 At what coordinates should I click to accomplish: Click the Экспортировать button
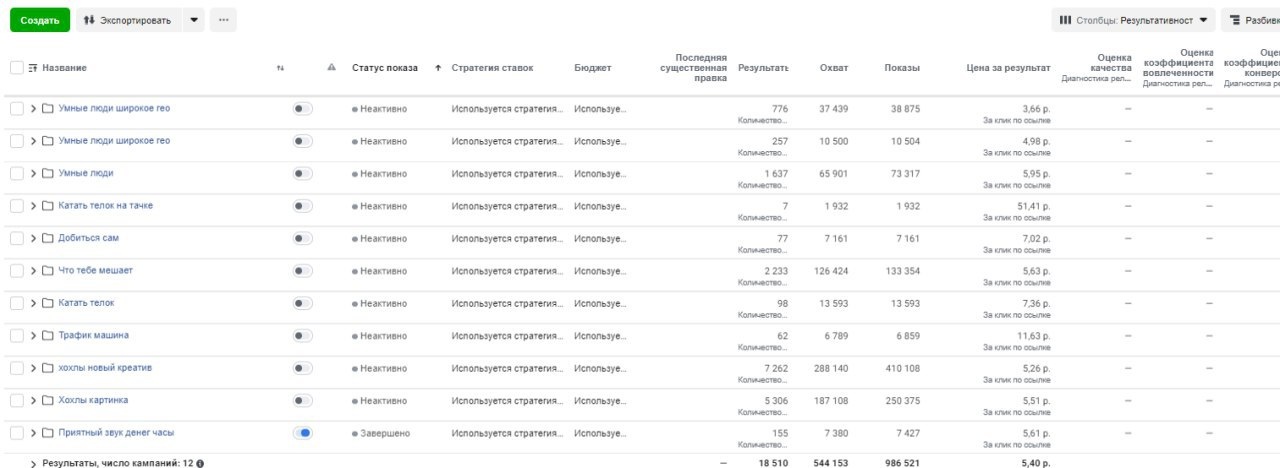(x=129, y=20)
